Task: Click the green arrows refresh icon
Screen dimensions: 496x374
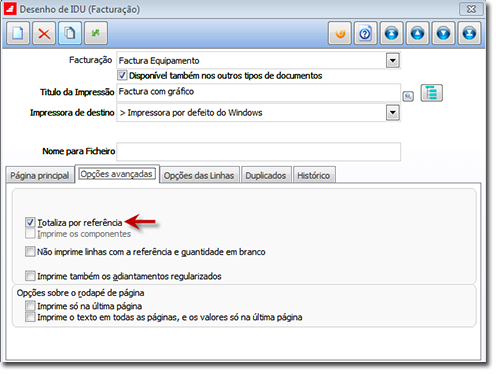Action: click(x=96, y=33)
